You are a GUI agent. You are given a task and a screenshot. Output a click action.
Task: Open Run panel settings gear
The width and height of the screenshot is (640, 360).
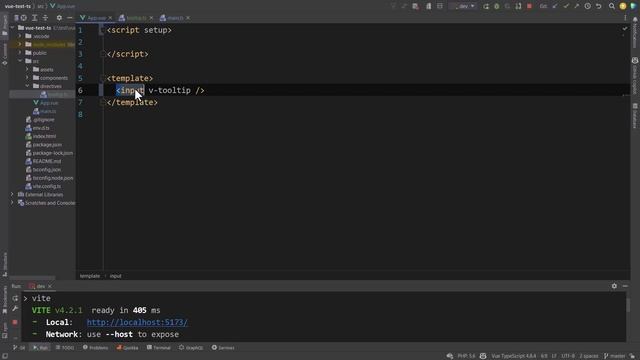pos(614,286)
